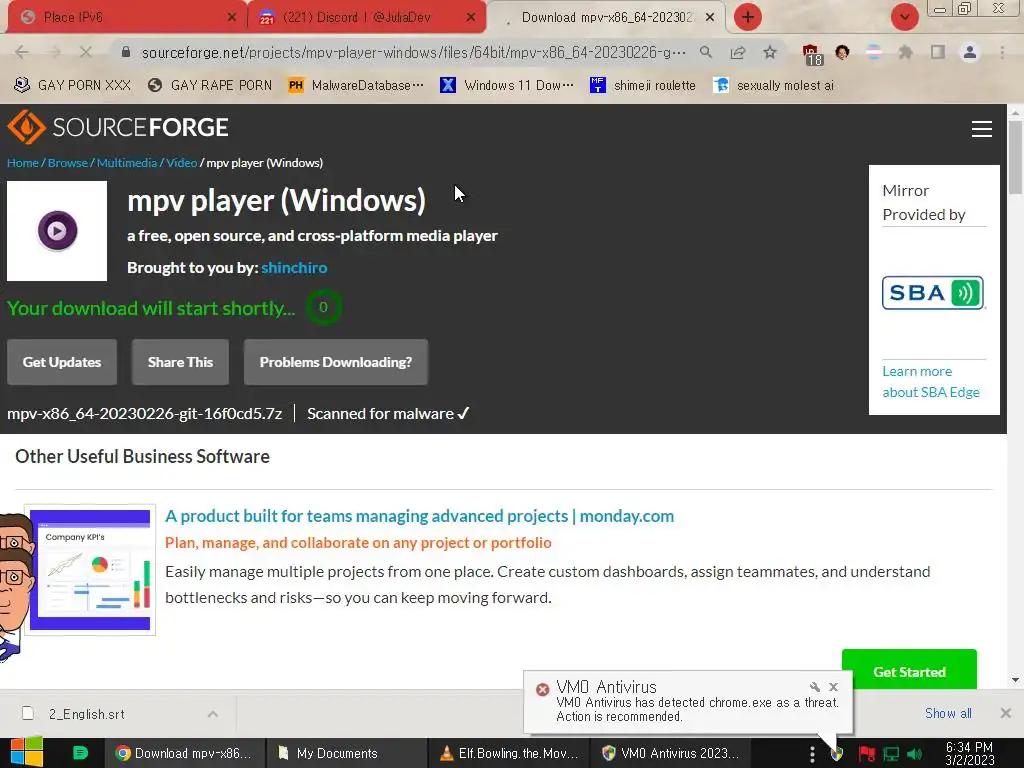Open the extension with 18 badge
Viewport: 1024px width, 768px height.
pos(812,54)
